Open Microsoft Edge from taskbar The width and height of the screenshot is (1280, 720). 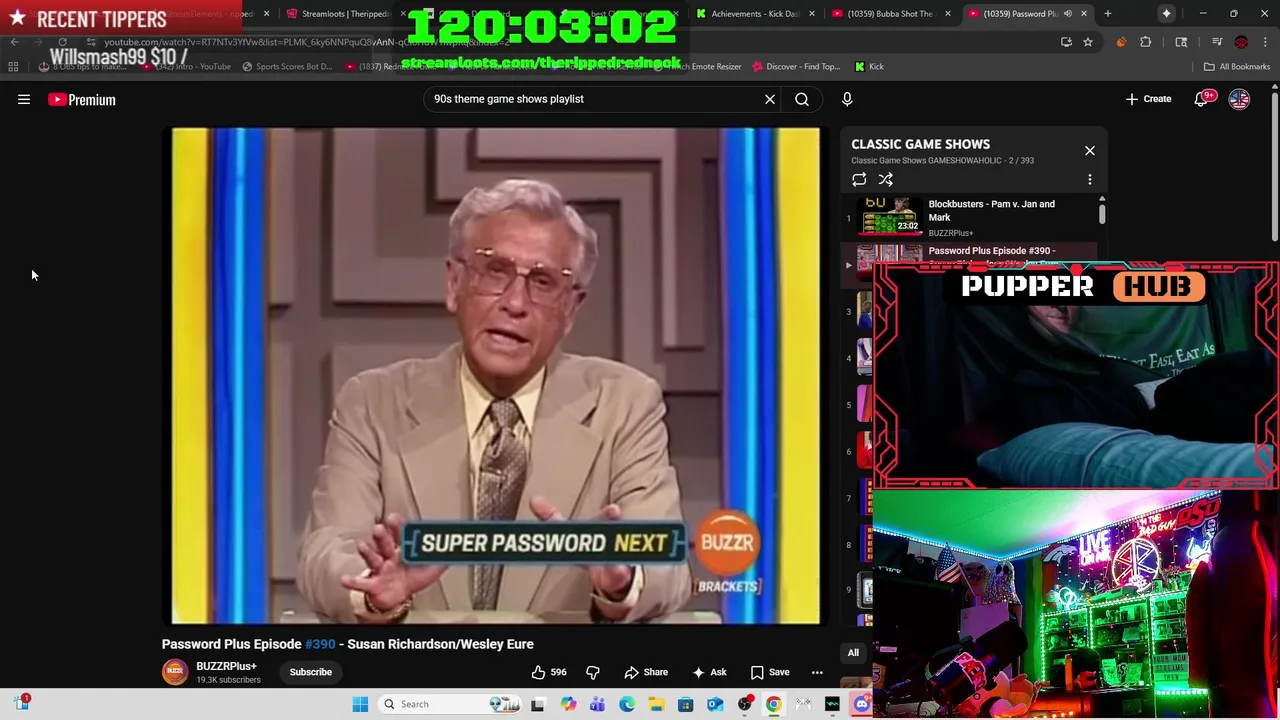pos(626,704)
